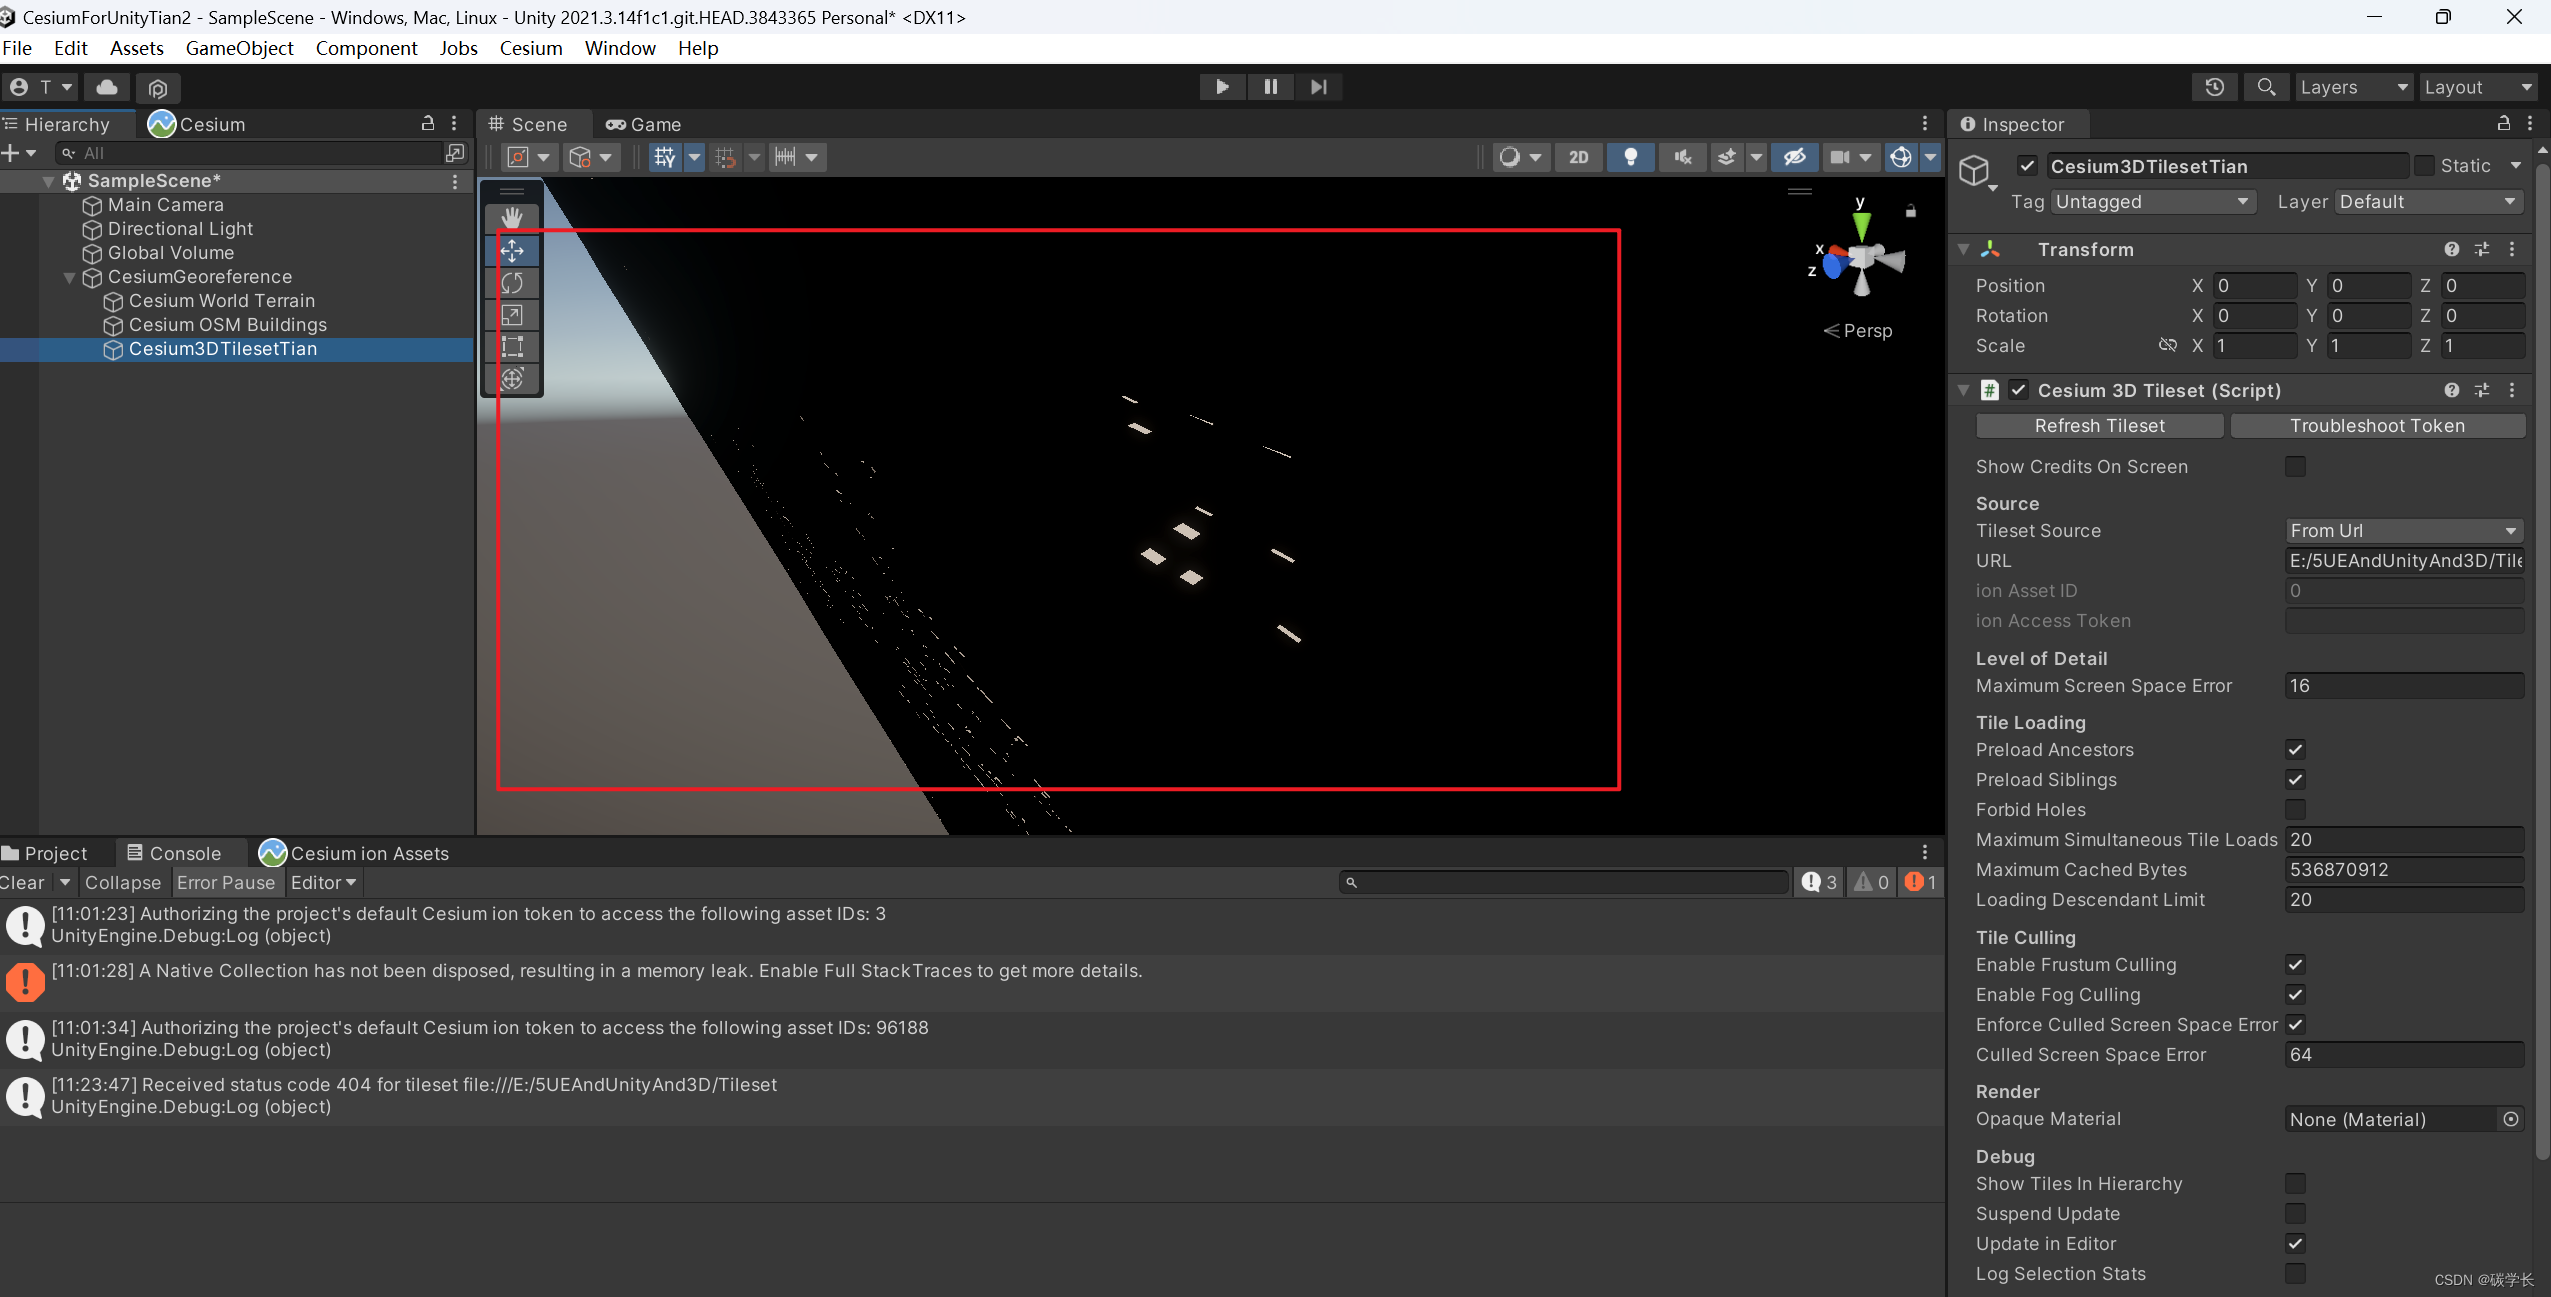Toggle scene lighting with the lightbulb icon
Image resolution: width=2551 pixels, height=1297 pixels.
[1630, 157]
